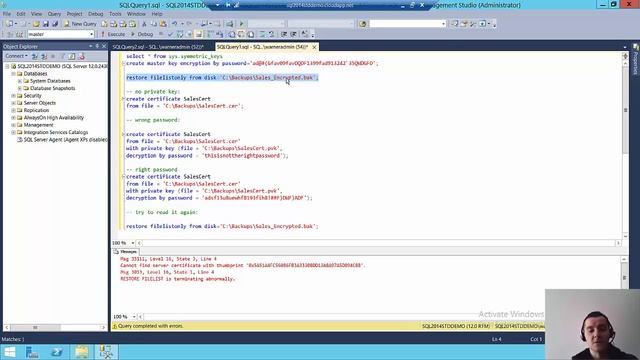Click the Find icon beside search box

362,24
